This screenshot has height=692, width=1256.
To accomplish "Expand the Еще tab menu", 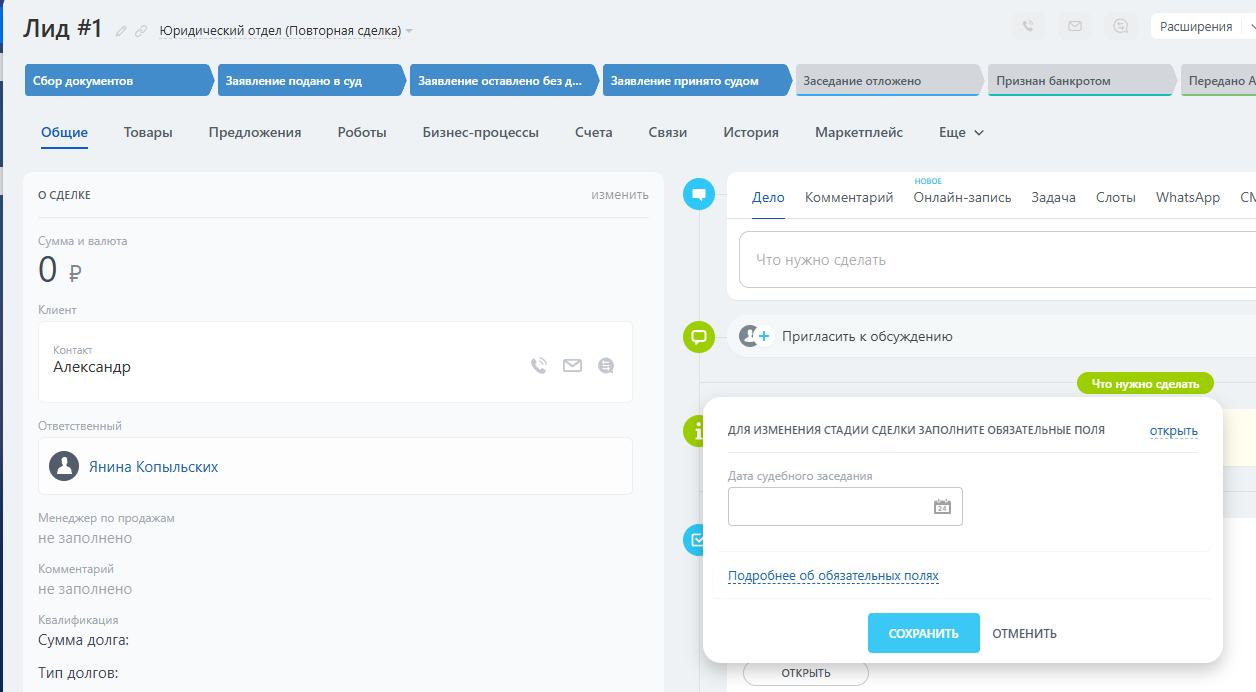I will click(961, 132).
